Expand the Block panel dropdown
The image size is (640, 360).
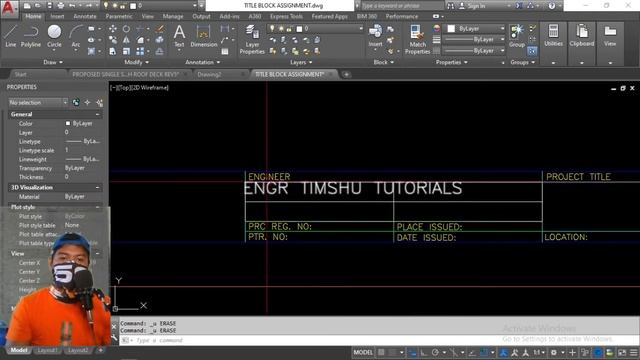click(x=384, y=62)
